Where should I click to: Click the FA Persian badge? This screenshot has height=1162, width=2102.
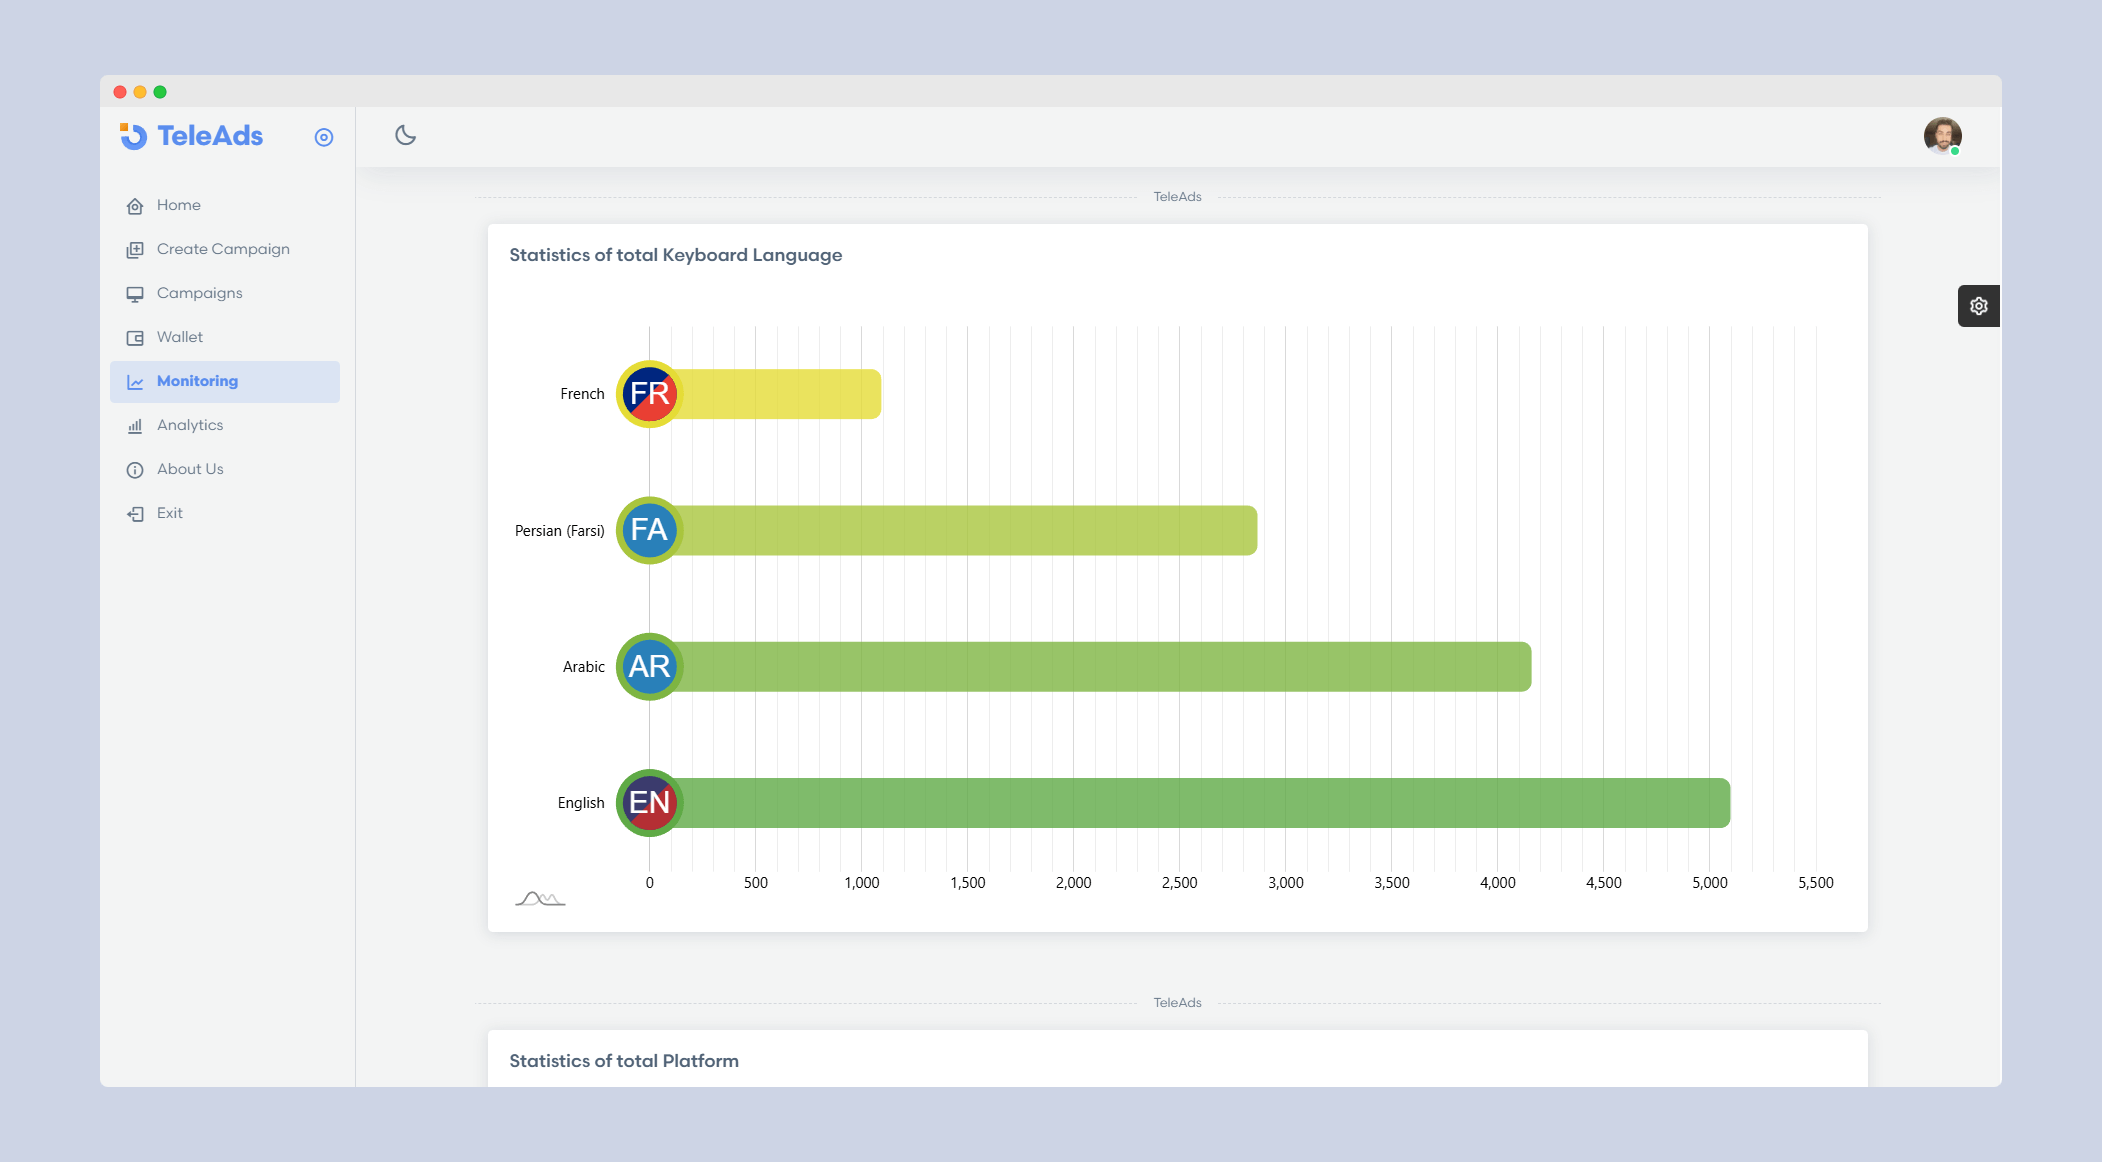649,530
